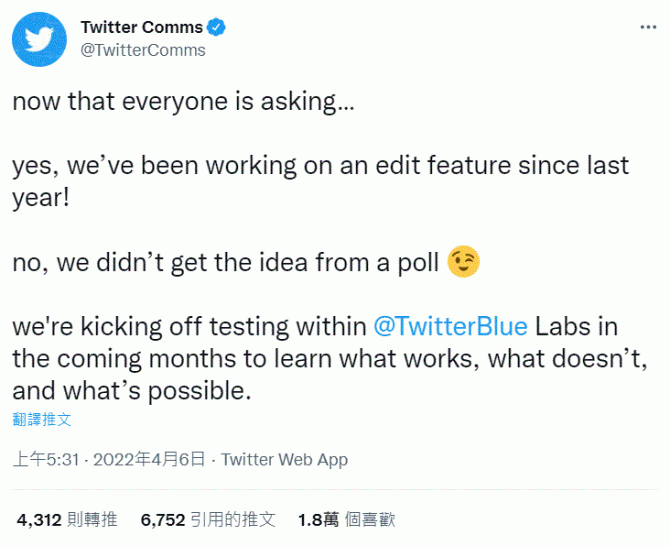Viewport: 670px width, 546px height.
Task: Open the Twitter Web App source link
Action: click(x=285, y=460)
